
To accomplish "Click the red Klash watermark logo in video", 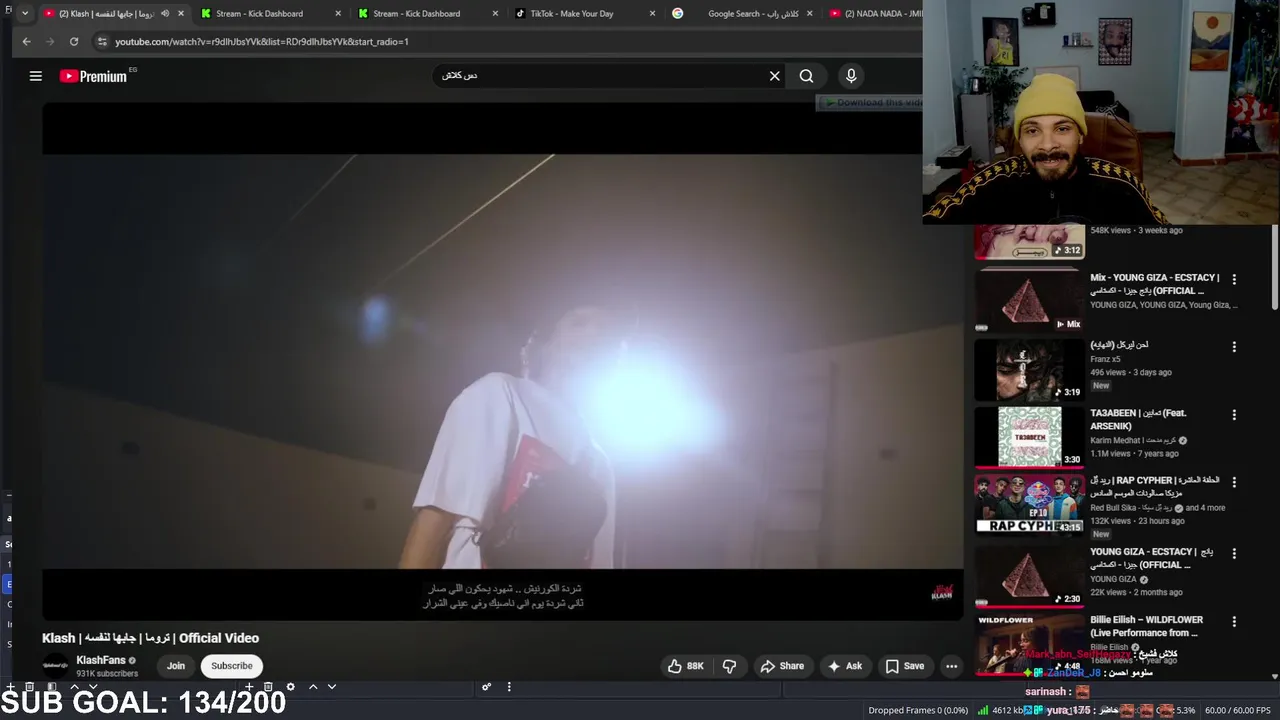I will click(x=942, y=593).
